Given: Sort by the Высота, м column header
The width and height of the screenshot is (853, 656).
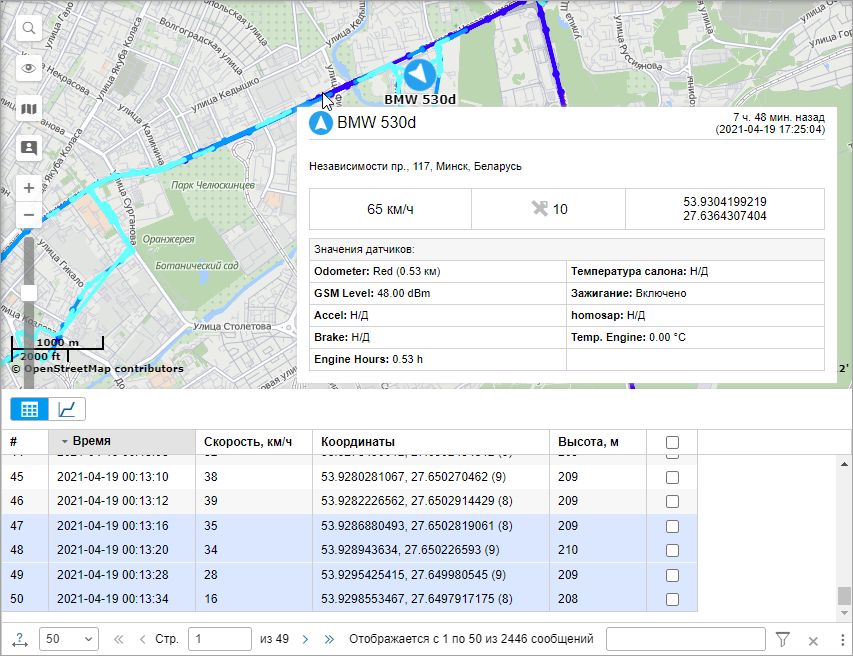Looking at the screenshot, I should tap(598, 442).
